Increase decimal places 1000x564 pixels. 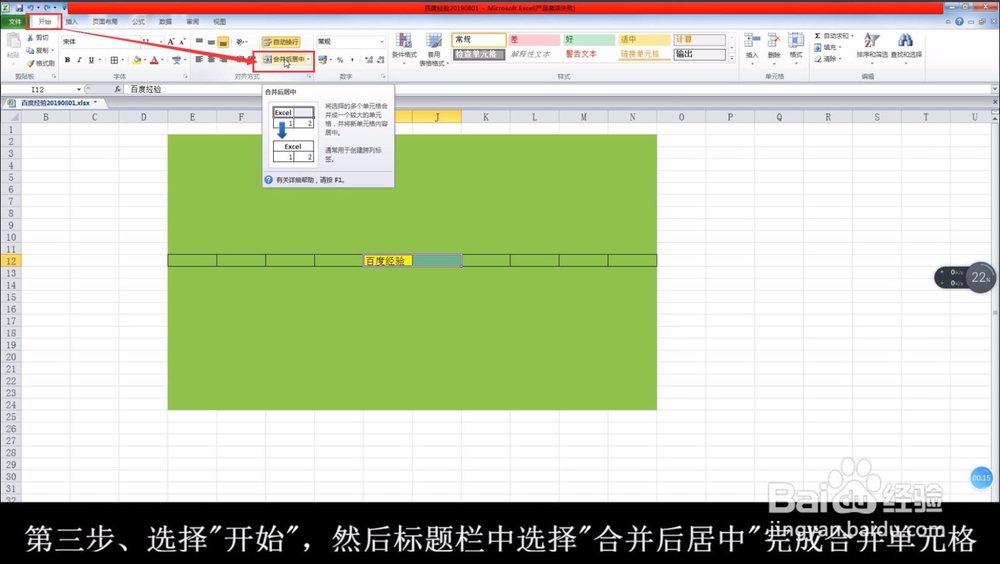[x=369, y=60]
